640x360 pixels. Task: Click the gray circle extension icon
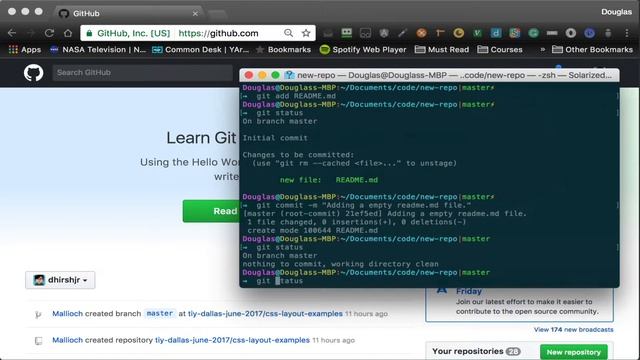571,33
